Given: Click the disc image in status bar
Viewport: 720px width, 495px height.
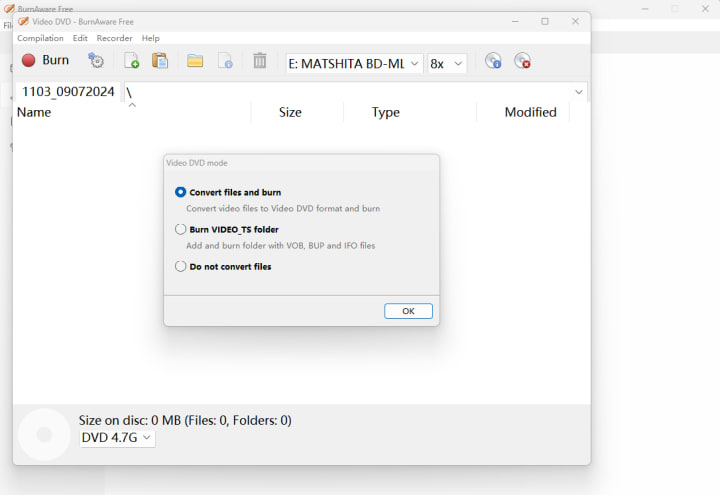Looking at the screenshot, I should click(x=44, y=434).
